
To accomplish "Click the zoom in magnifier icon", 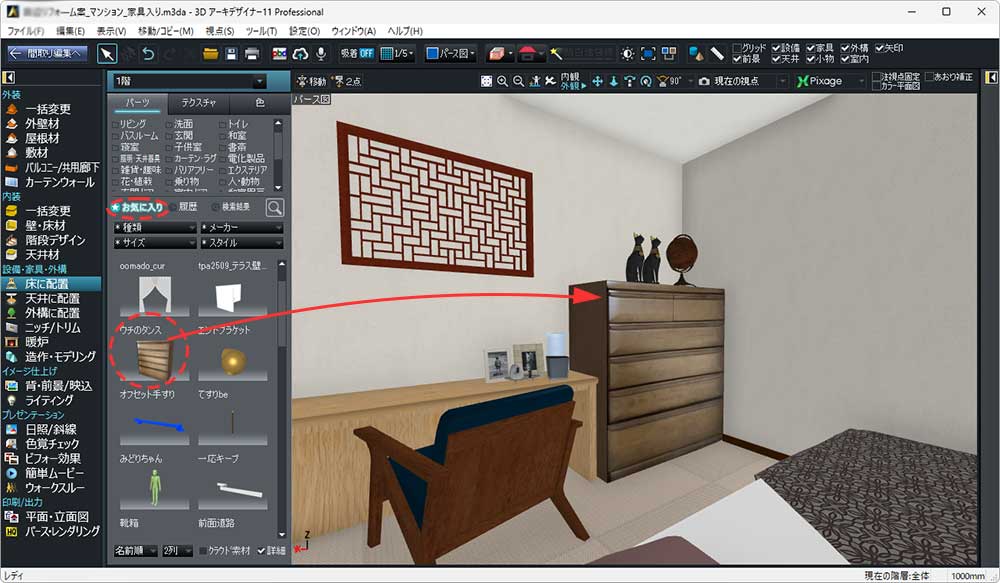I will pos(503,81).
